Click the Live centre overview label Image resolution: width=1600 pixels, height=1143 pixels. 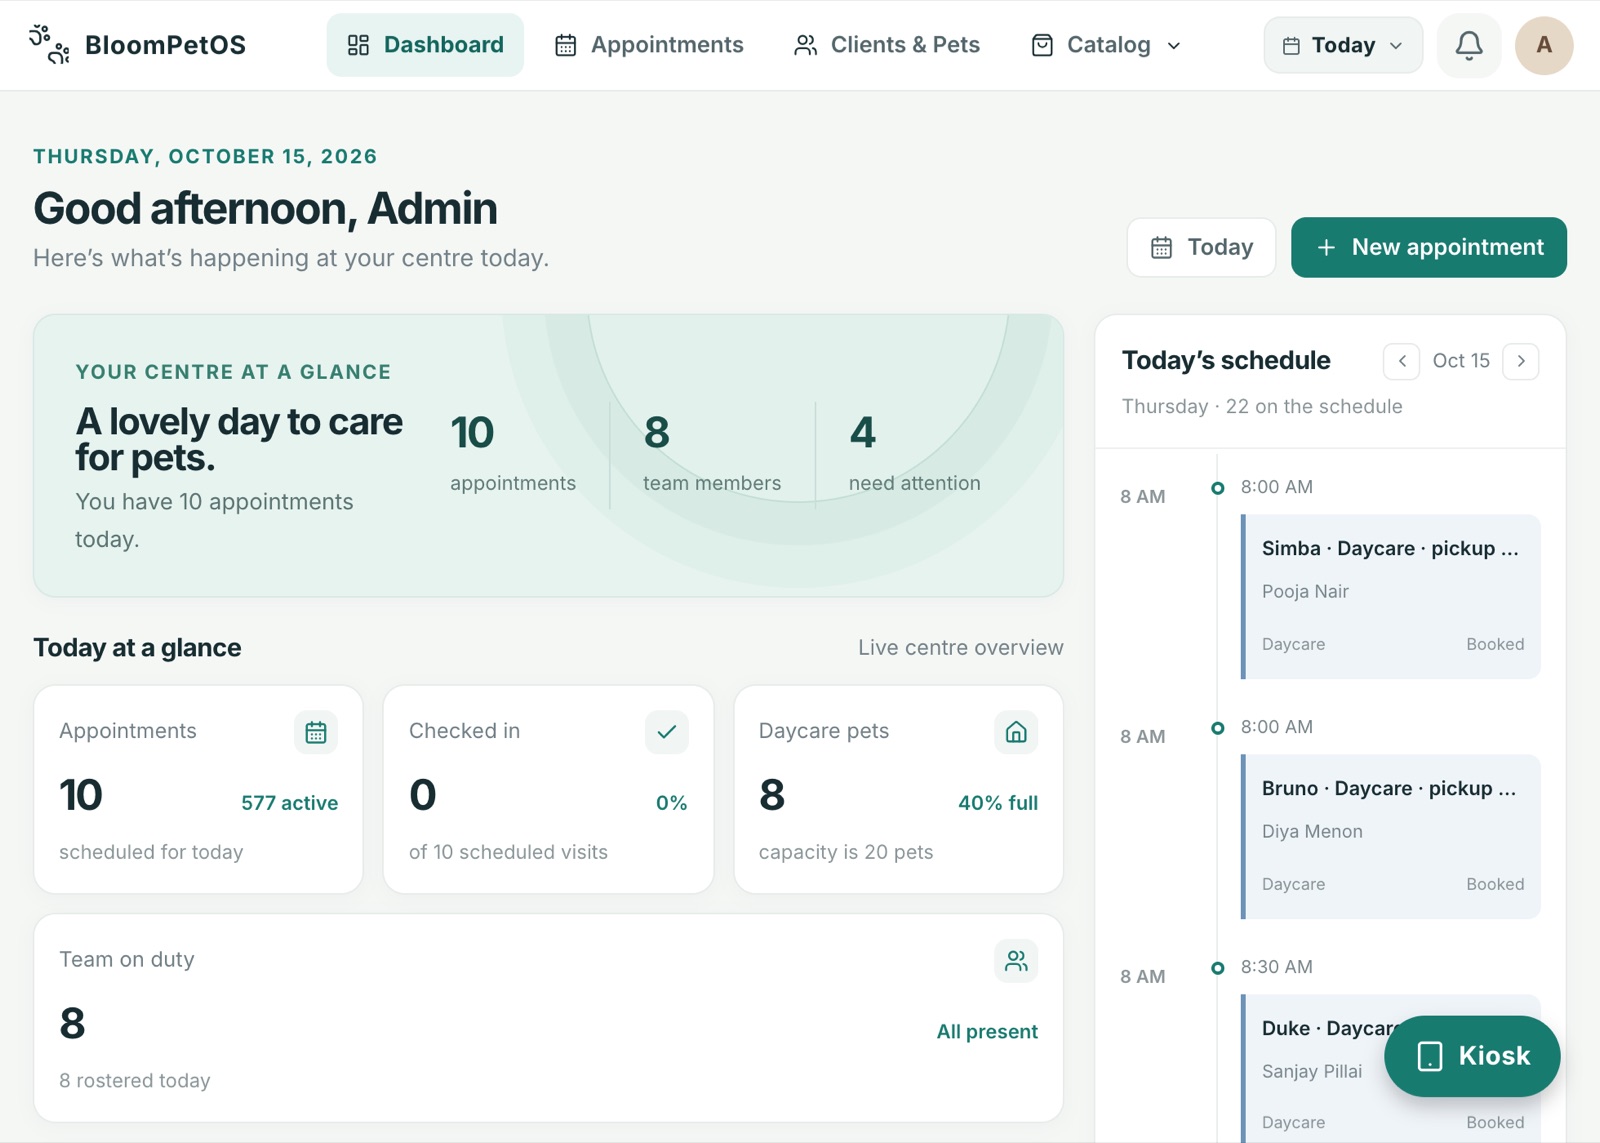pos(960,648)
